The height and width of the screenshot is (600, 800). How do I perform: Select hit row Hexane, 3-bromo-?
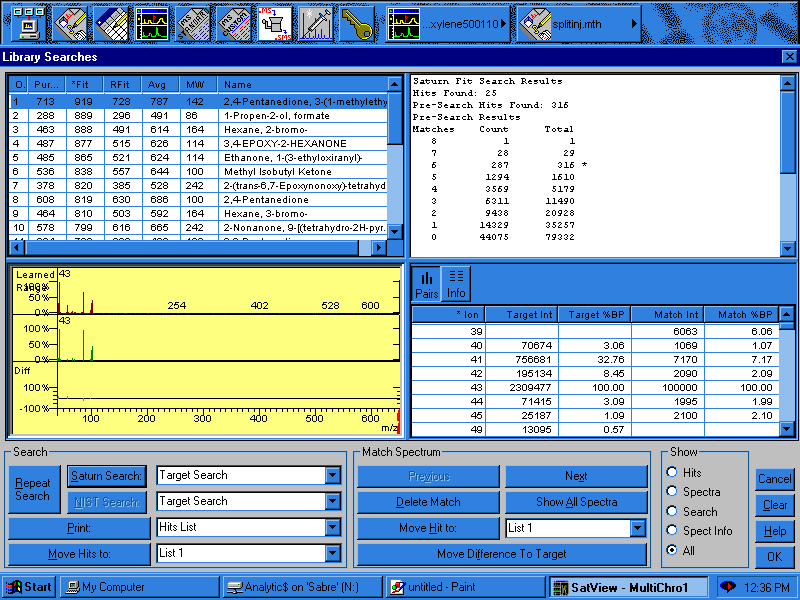click(x=198, y=213)
